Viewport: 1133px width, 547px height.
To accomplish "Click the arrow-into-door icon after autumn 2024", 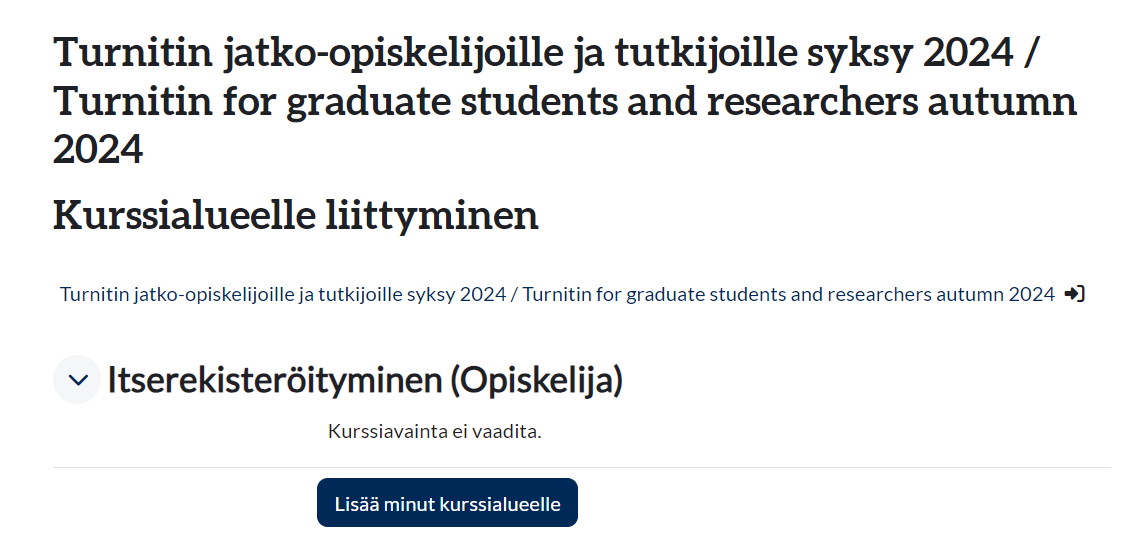I will coord(1075,294).
